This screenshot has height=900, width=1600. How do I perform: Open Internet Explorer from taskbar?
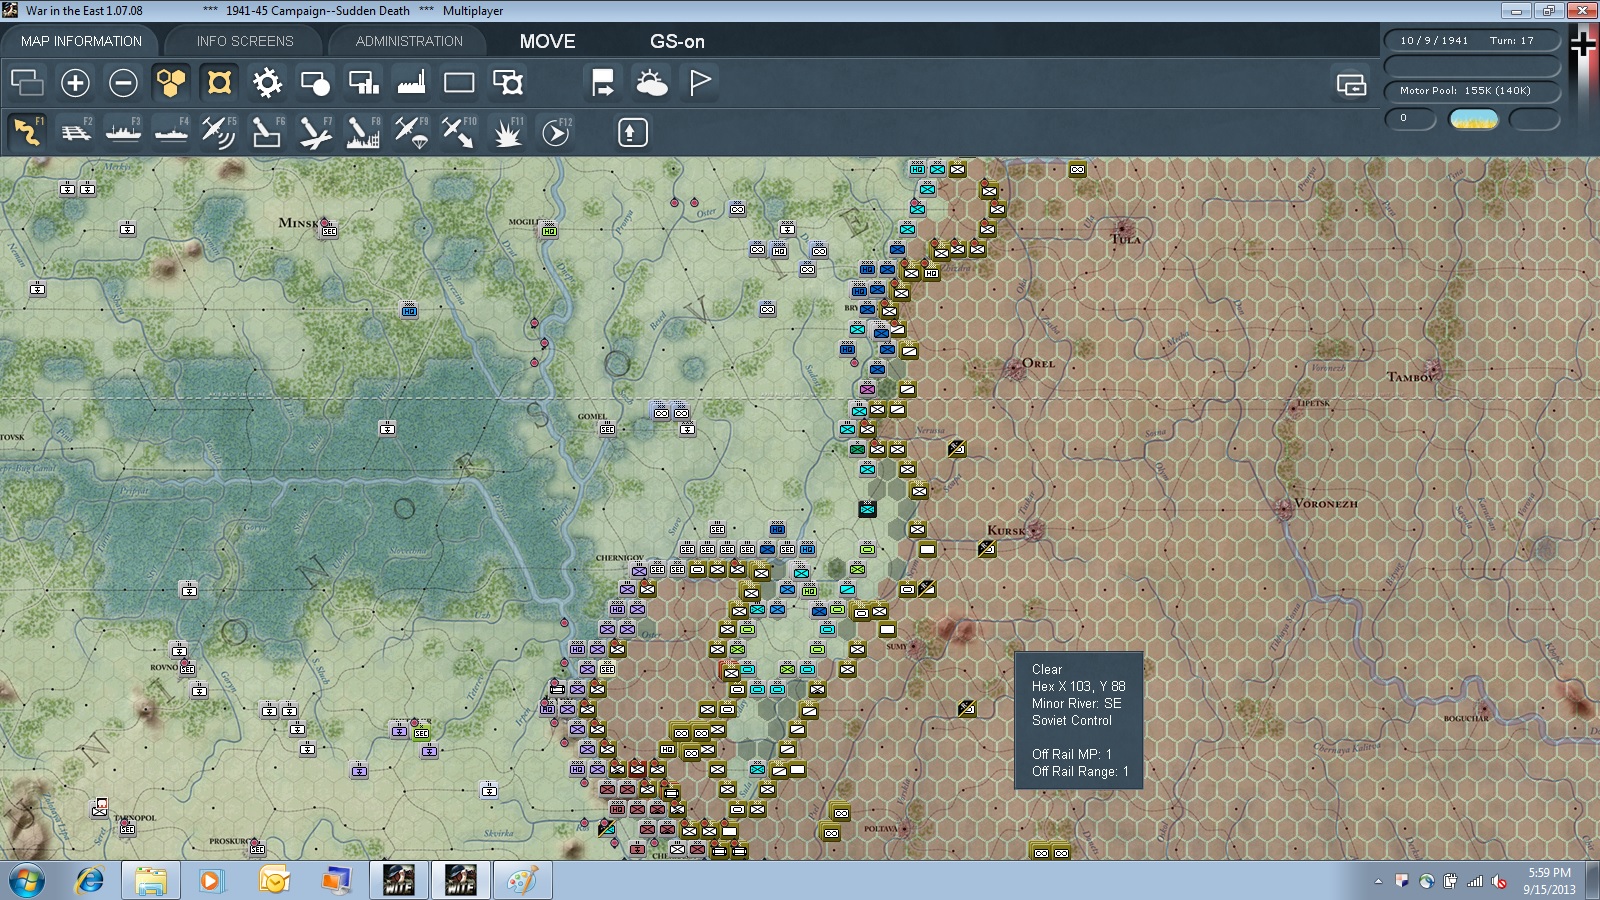pos(89,881)
